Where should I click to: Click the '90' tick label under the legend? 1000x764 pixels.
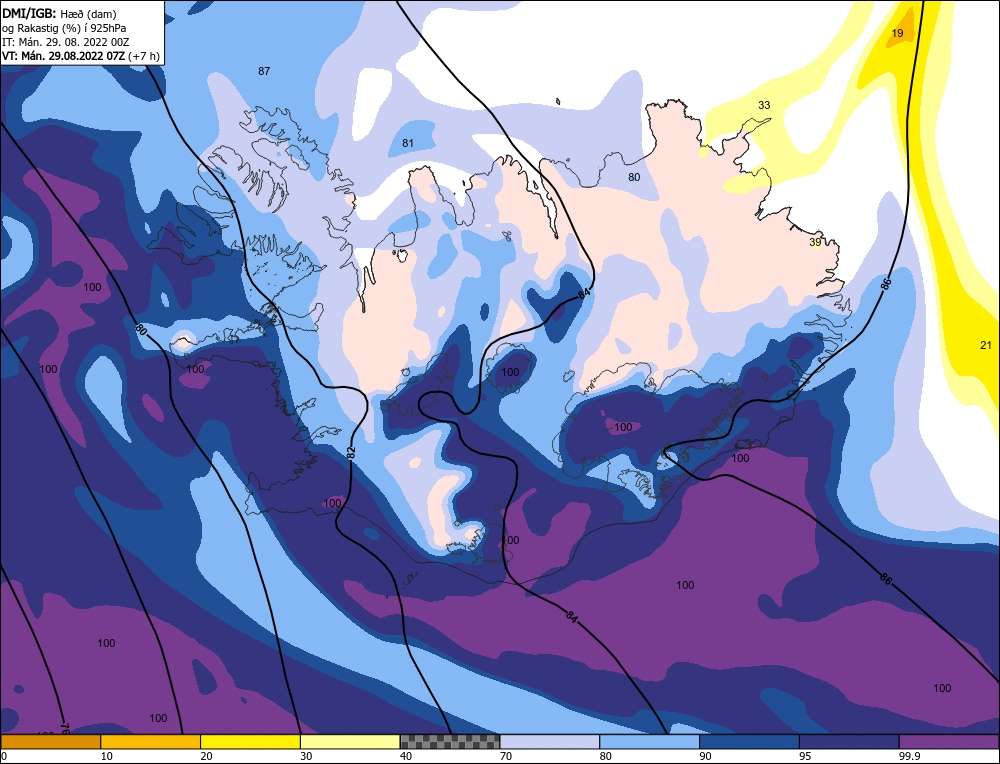coord(705,756)
